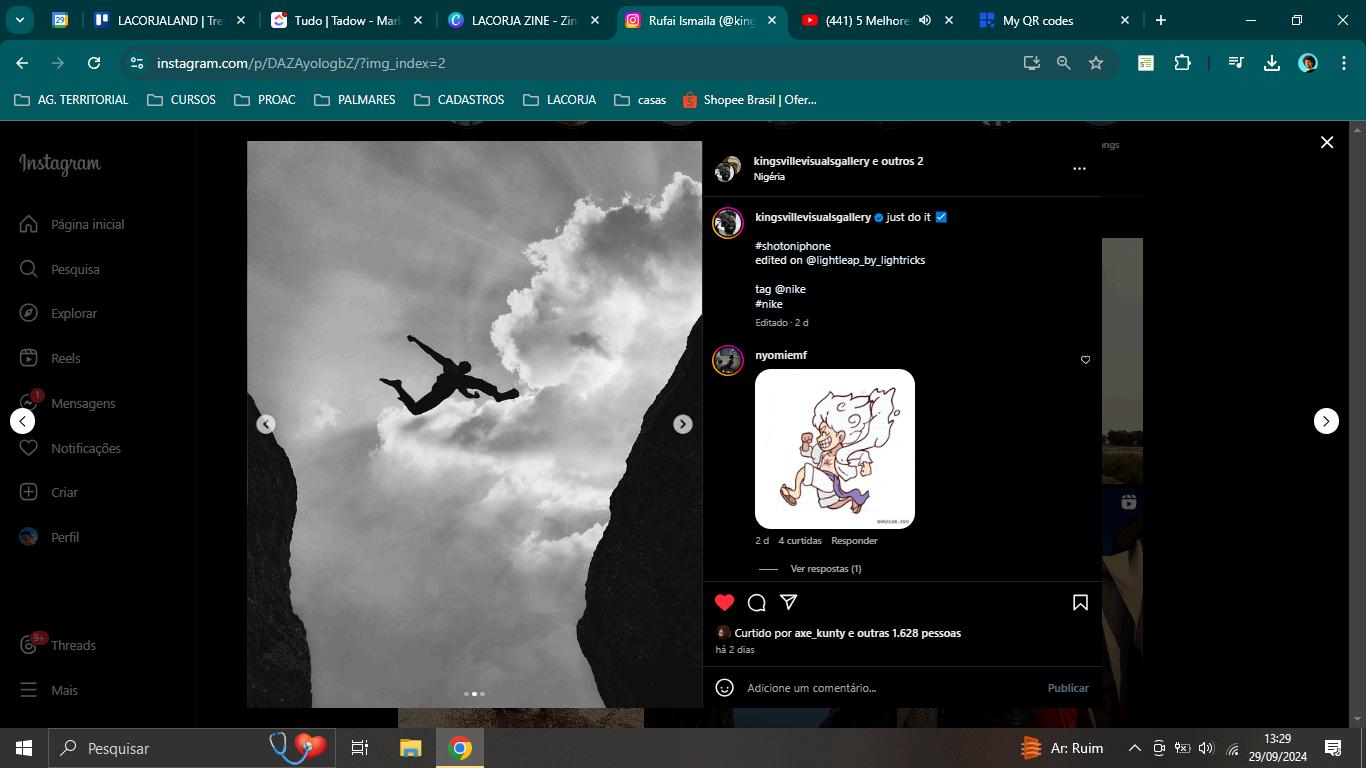Click the black and white cliff jump photo
1366x768 pixels.
coord(475,424)
